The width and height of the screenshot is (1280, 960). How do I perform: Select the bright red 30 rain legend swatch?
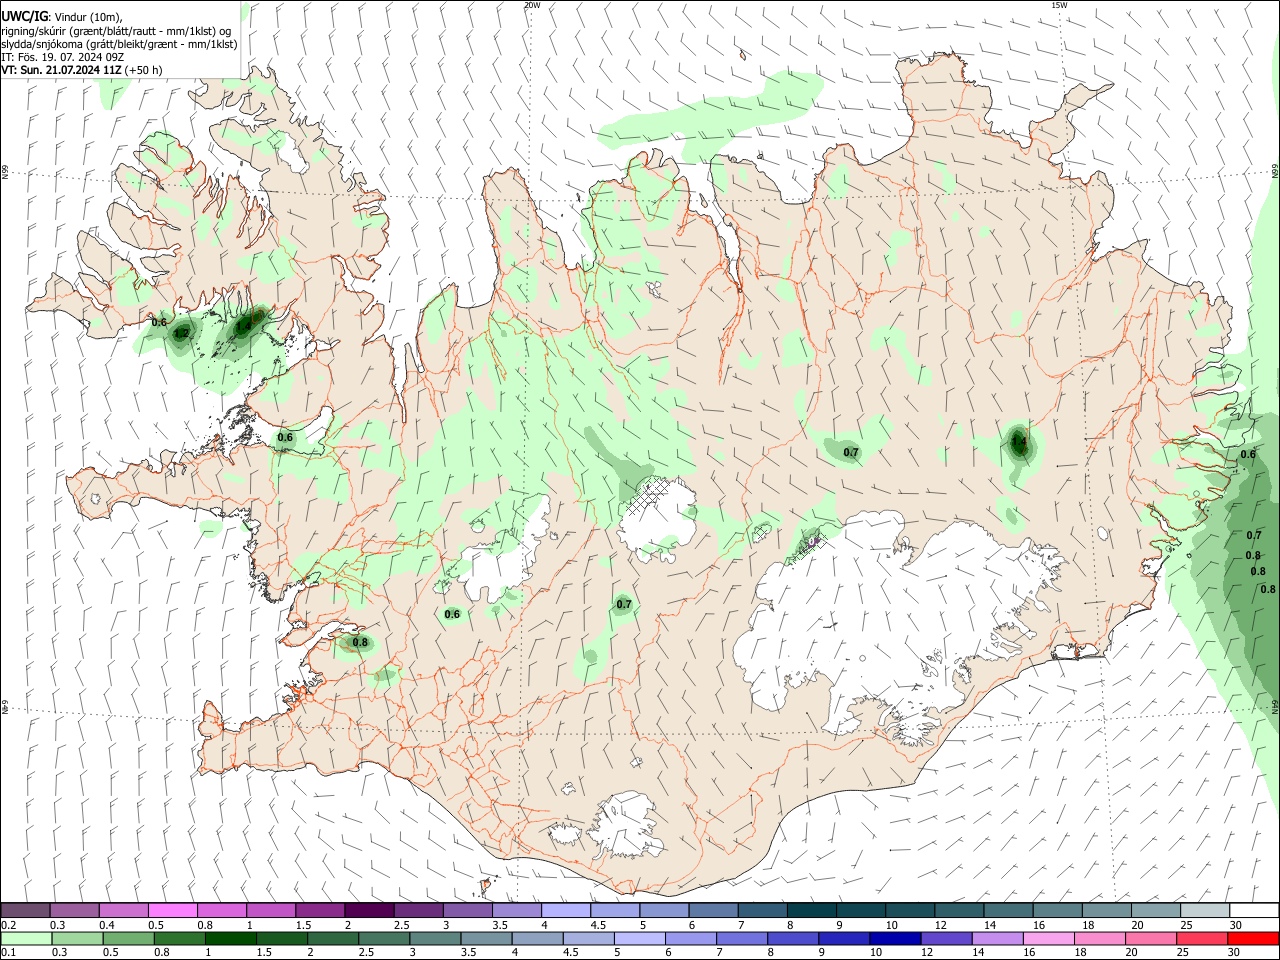click(1252, 939)
